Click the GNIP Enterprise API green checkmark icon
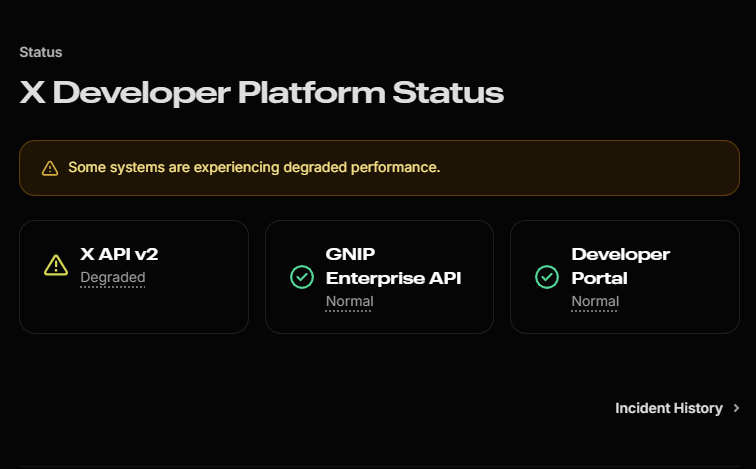The height and width of the screenshot is (469, 756). click(x=302, y=277)
